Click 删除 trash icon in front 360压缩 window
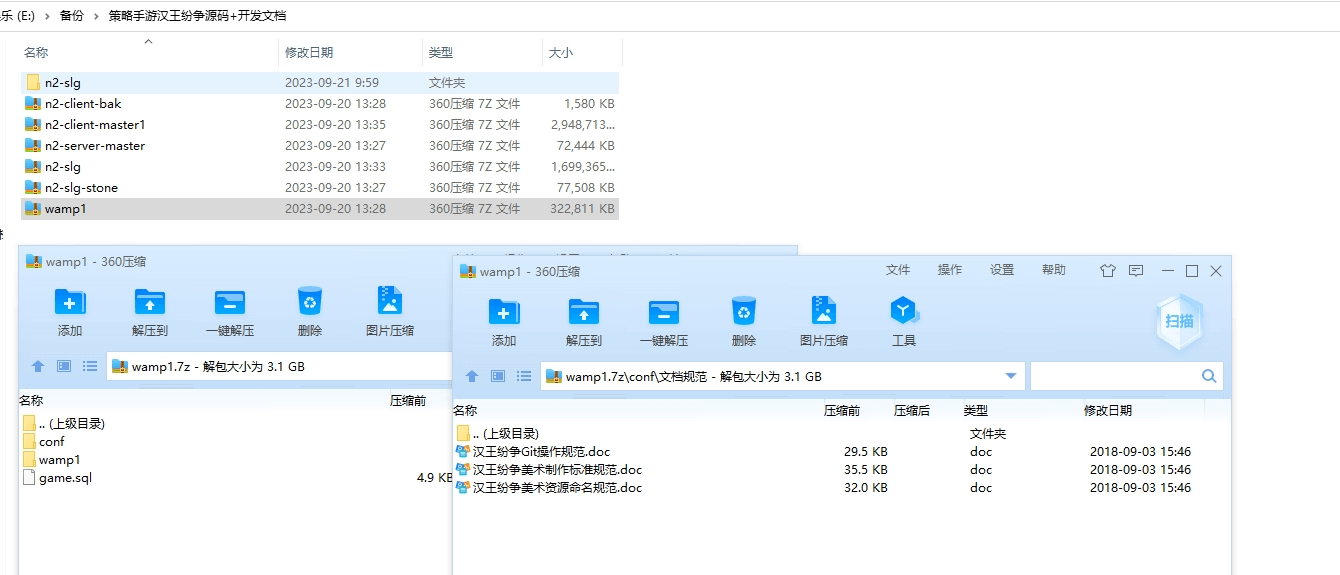This screenshot has height=575, width=1340. (x=744, y=311)
